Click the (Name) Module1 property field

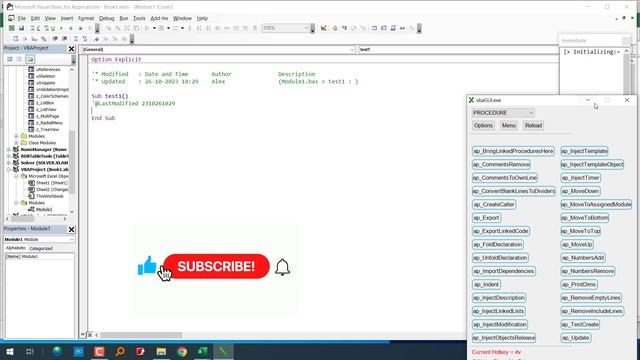coord(40,256)
